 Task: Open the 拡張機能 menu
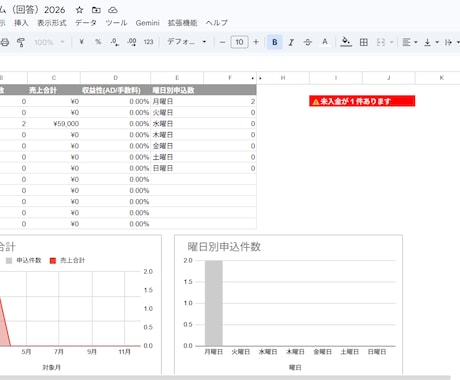click(x=182, y=23)
